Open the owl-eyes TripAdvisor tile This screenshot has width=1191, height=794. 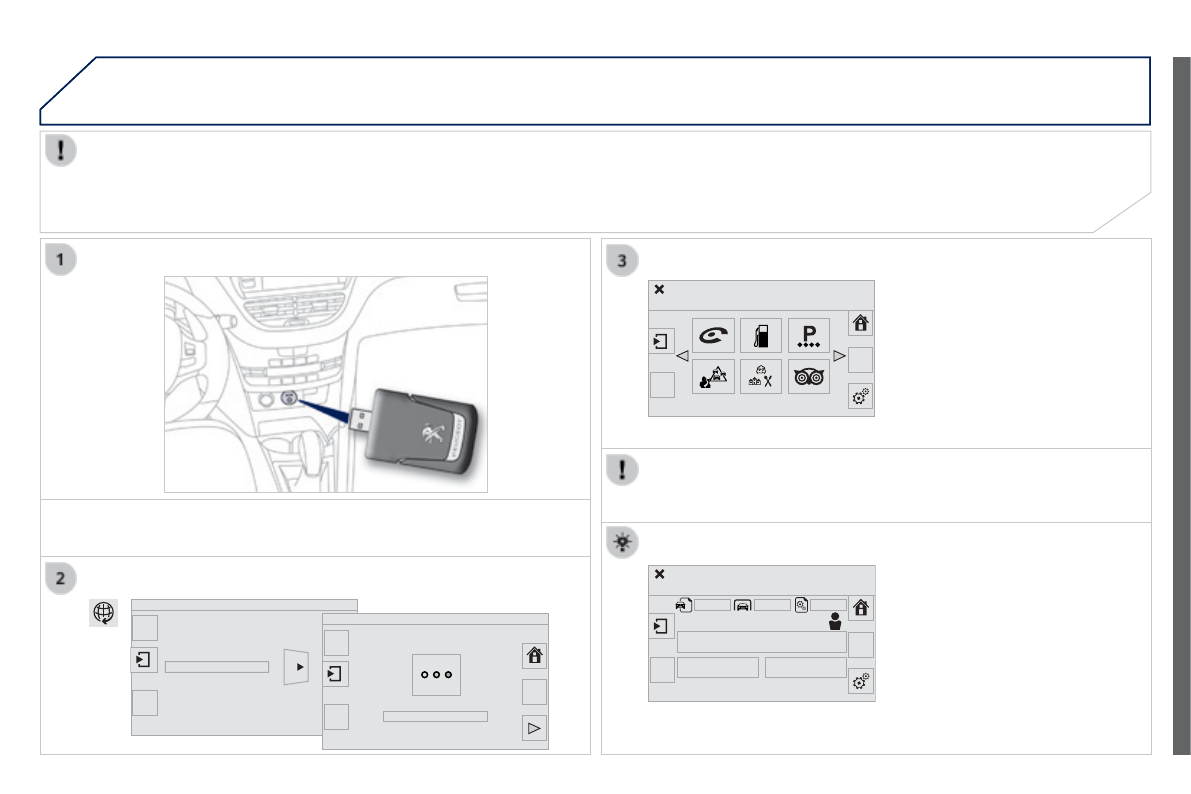pos(808,377)
